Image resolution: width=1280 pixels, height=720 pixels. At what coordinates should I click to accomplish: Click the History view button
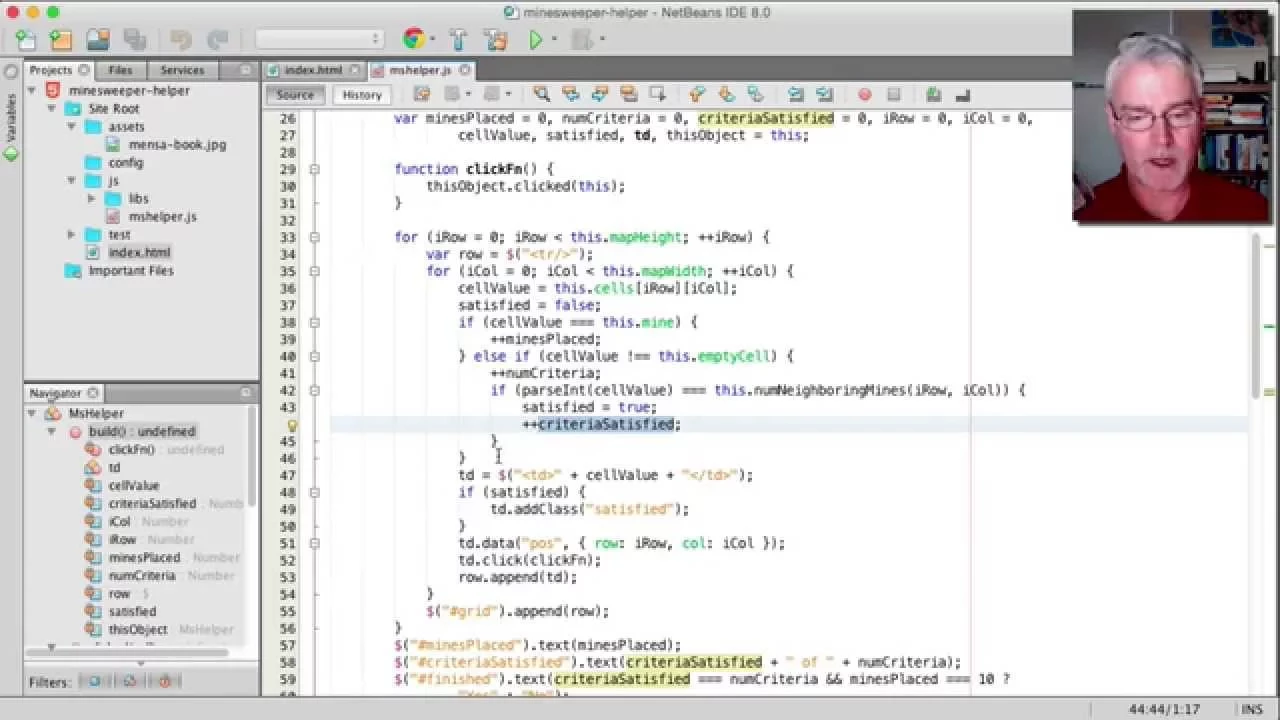click(362, 95)
